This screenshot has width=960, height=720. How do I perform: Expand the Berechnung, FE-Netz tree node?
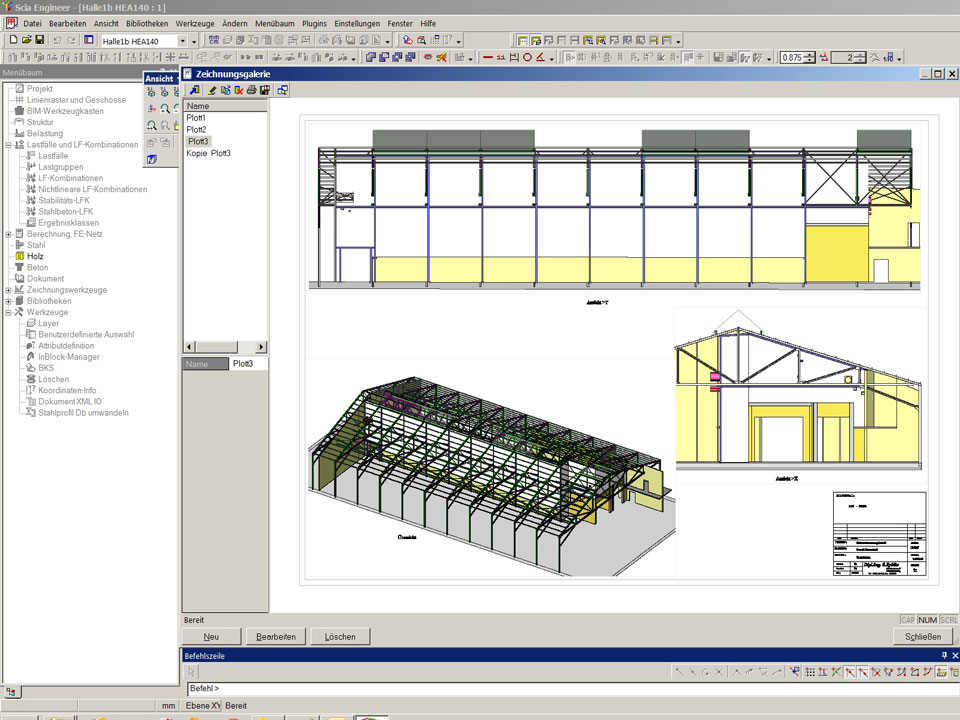(x=9, y=234)
